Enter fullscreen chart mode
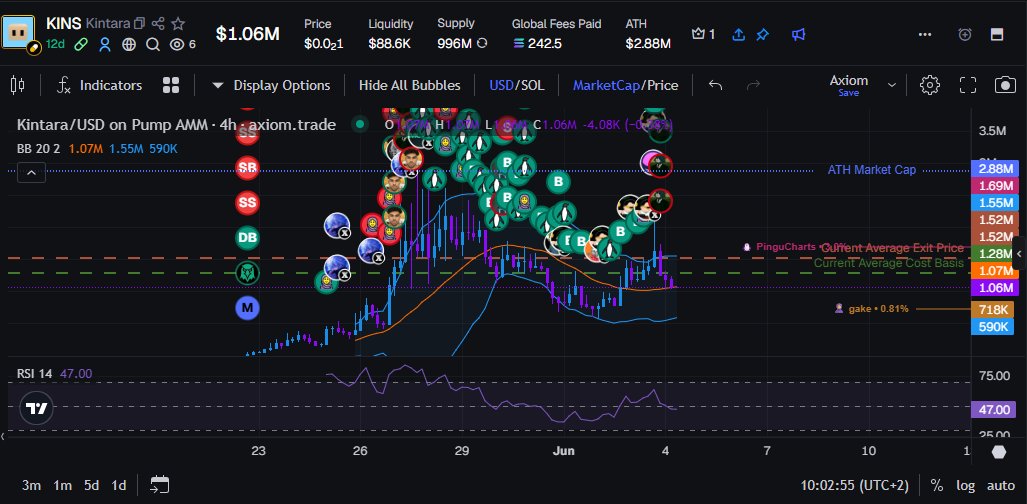Viewport: 1027px width, 504px height. (x=967, y=85)
